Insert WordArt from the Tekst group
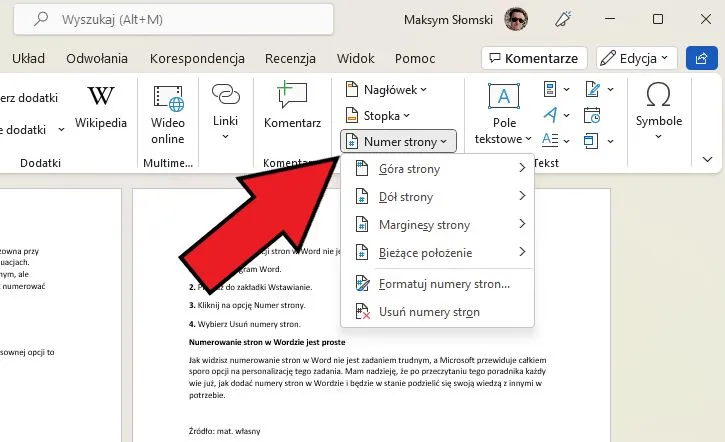The width and height of the screenshot is (725, 442). [x=550, y=115]
